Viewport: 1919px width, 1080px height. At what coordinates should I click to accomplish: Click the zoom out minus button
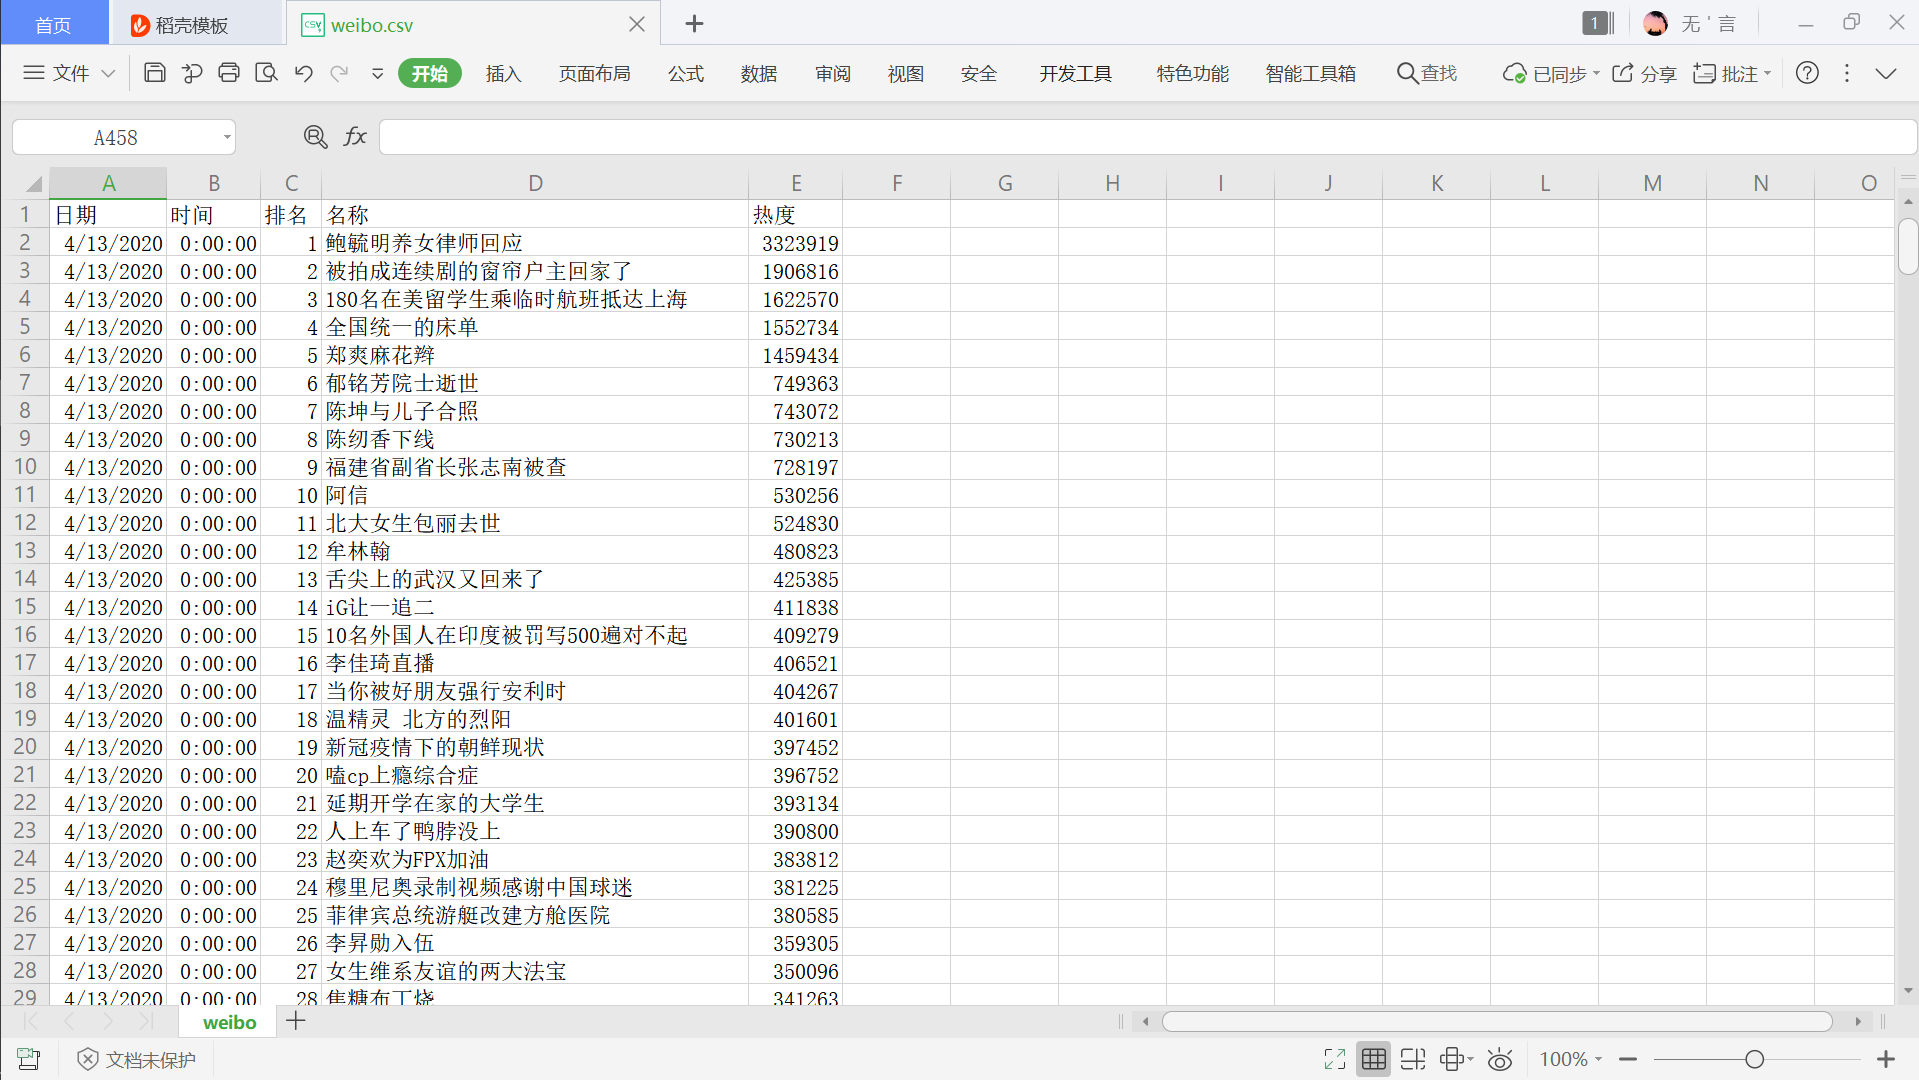point(1628,1060)
